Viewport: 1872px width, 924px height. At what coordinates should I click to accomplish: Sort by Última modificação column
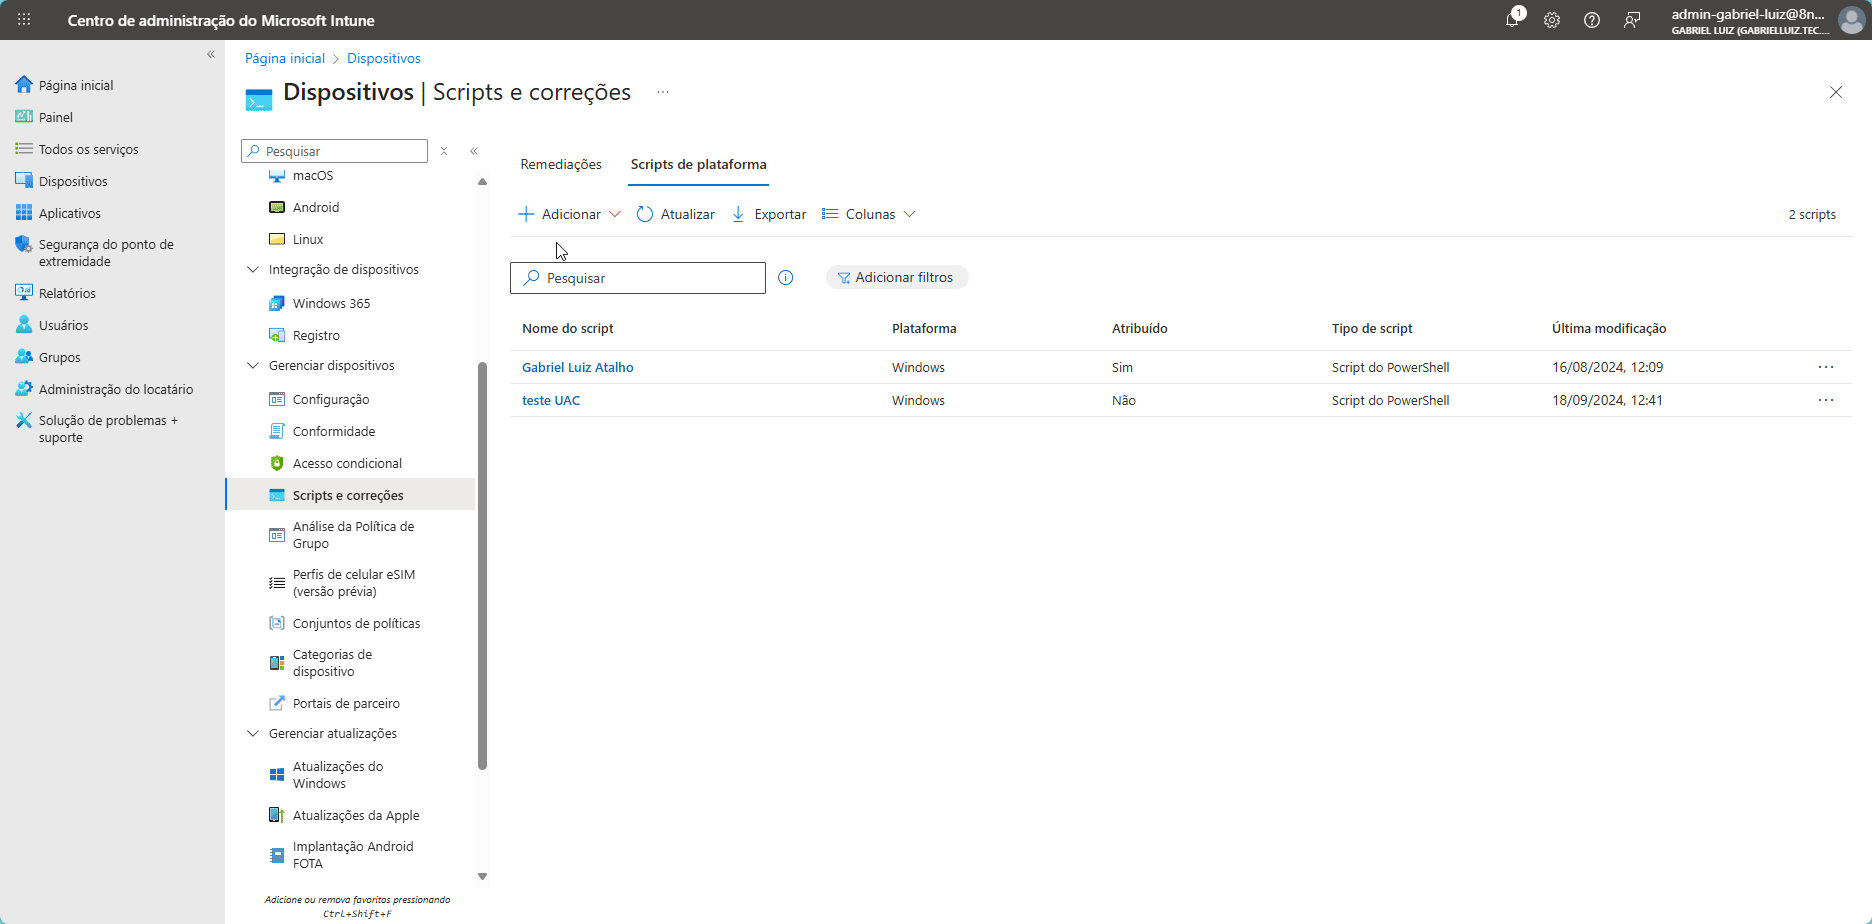(x=1609, y=328)
